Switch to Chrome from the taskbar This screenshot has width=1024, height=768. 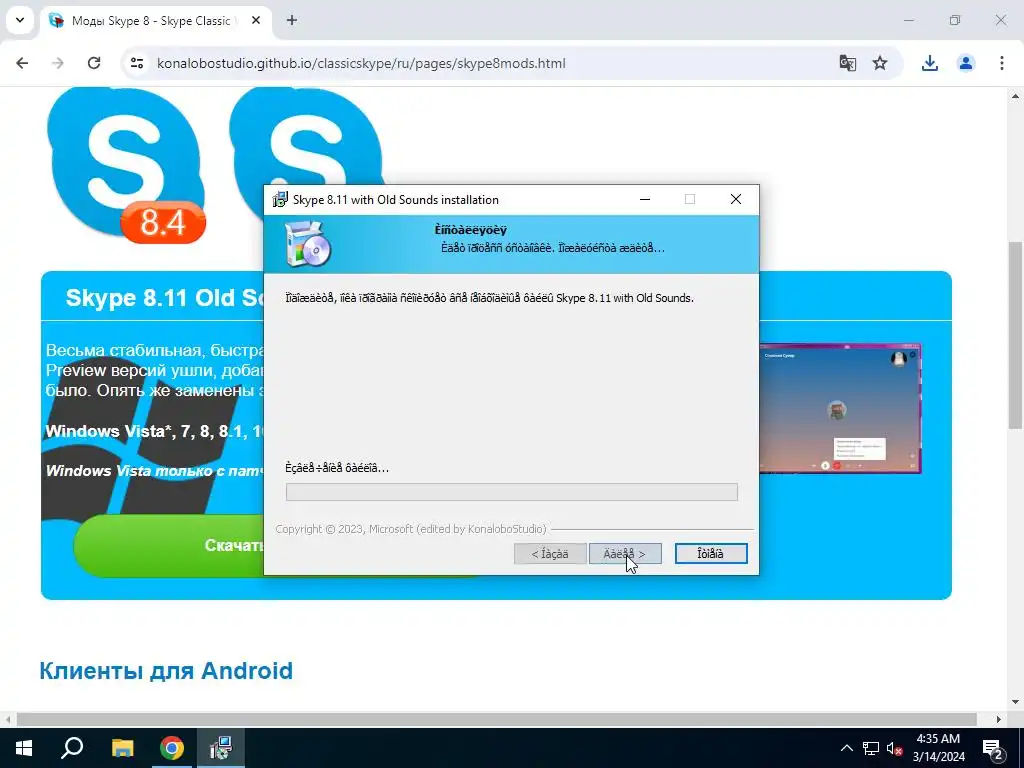point(172,748)
